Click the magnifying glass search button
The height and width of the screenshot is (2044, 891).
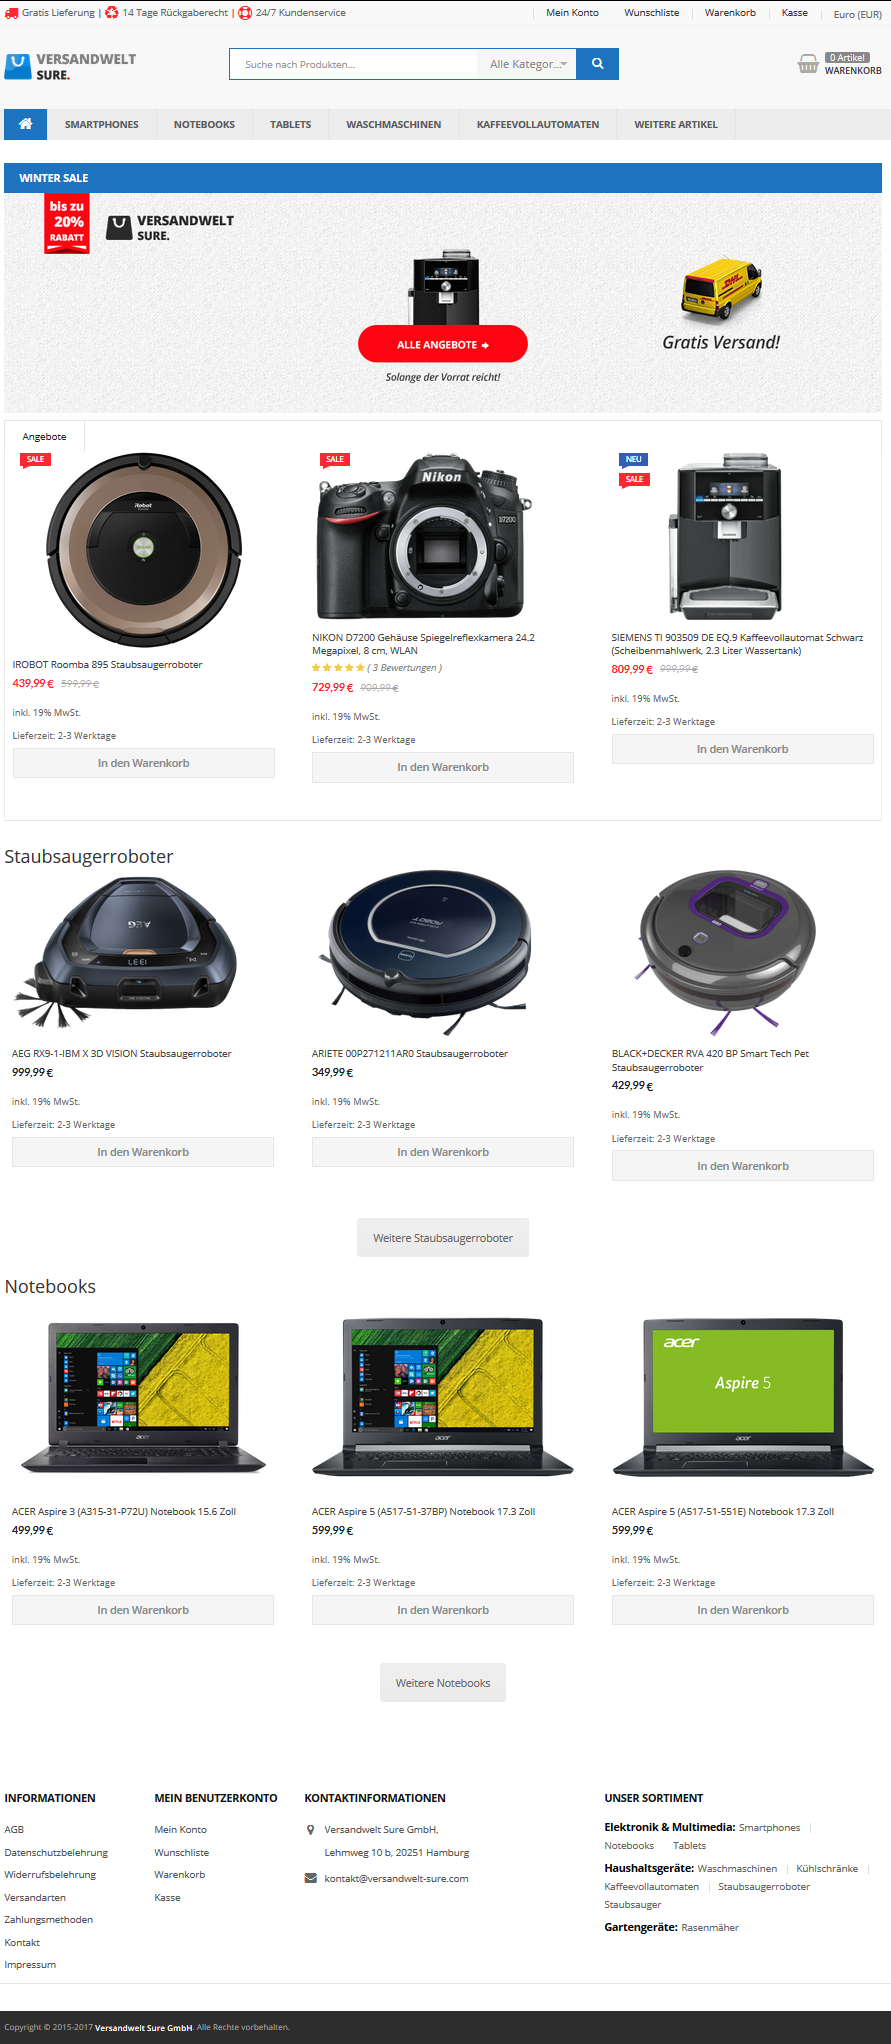click(597, 64)
